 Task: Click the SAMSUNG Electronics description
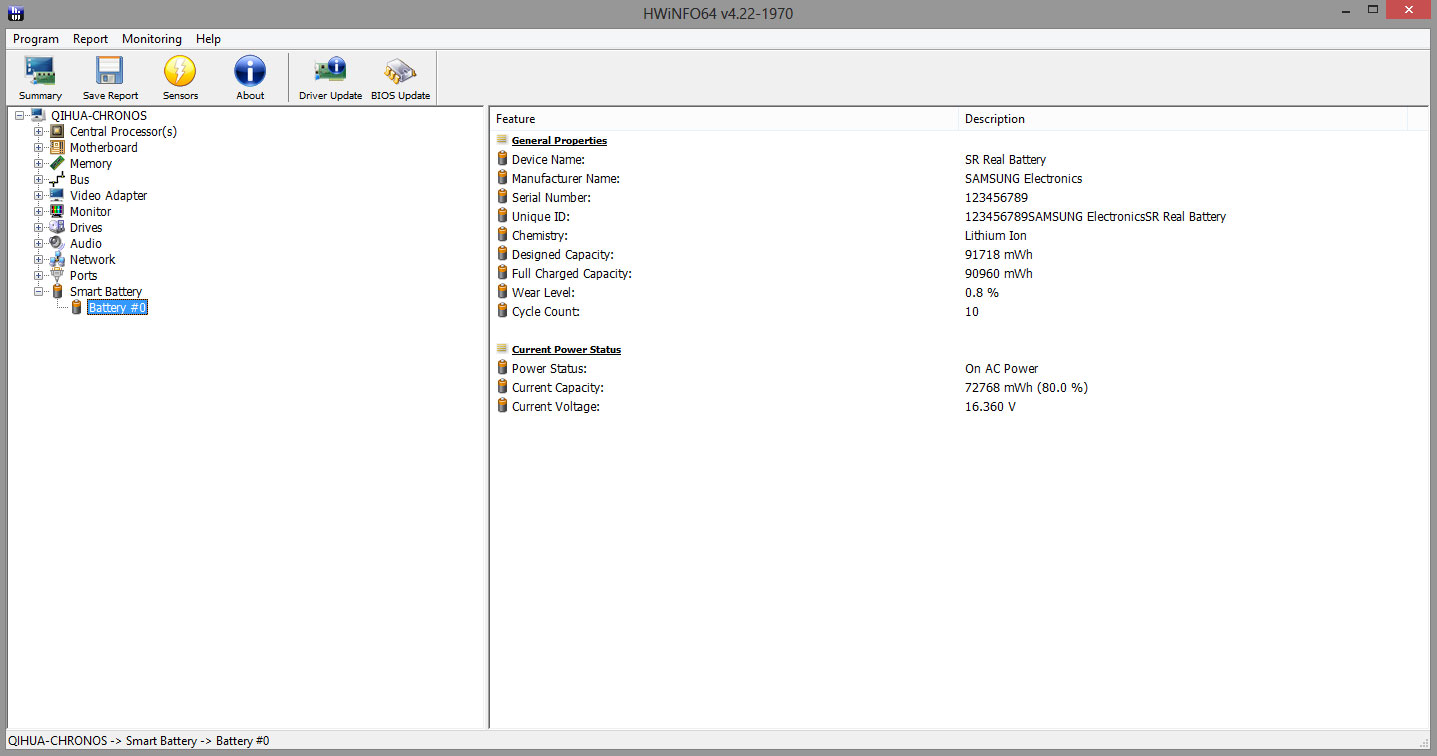click(1023, 179)
